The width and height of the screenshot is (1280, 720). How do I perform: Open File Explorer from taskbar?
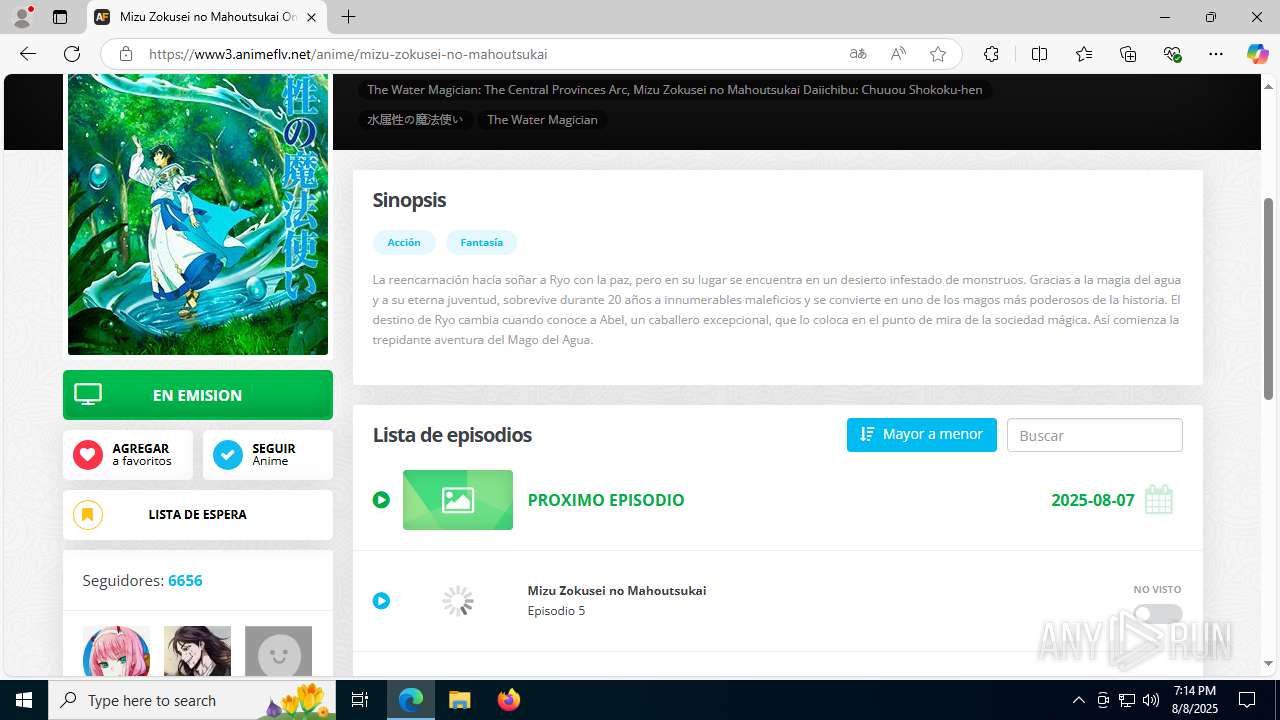tap(459, 700)
